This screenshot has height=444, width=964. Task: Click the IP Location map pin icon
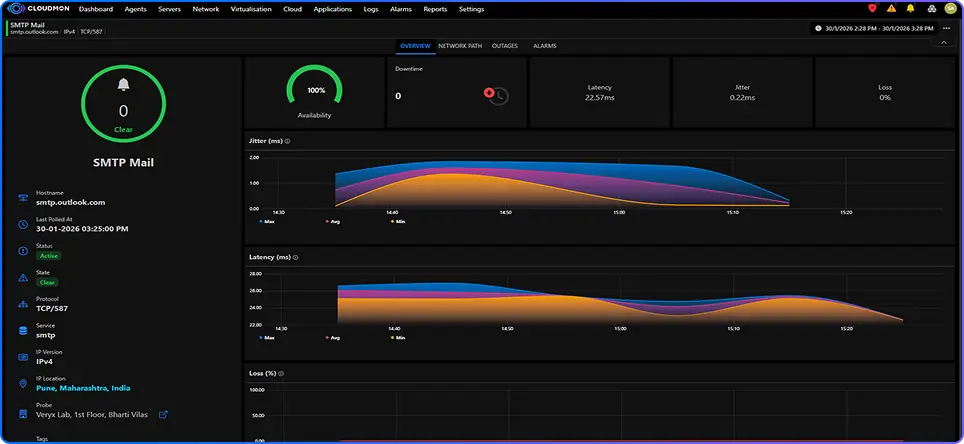tap(23, 384)
